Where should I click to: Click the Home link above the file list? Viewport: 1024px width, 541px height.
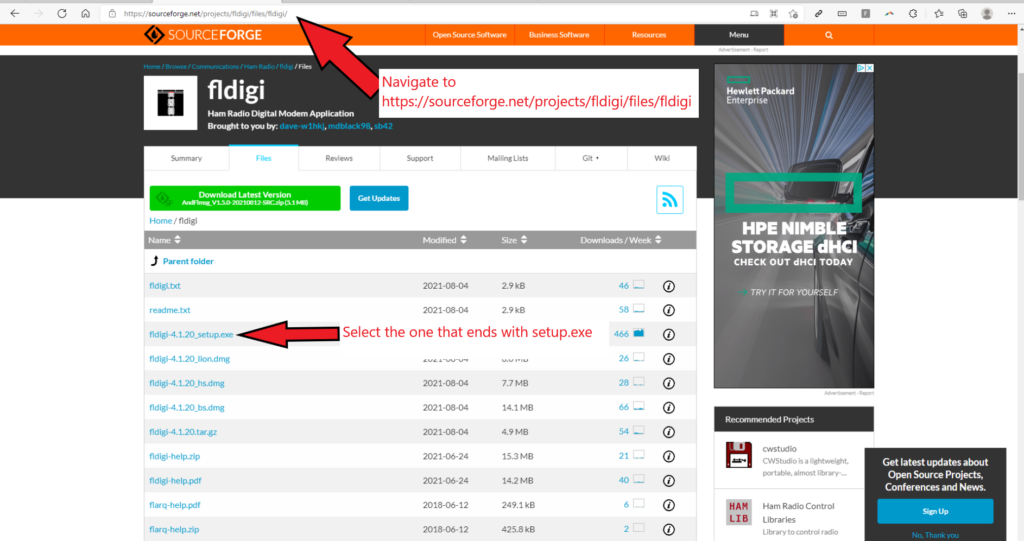pos(161,221)
